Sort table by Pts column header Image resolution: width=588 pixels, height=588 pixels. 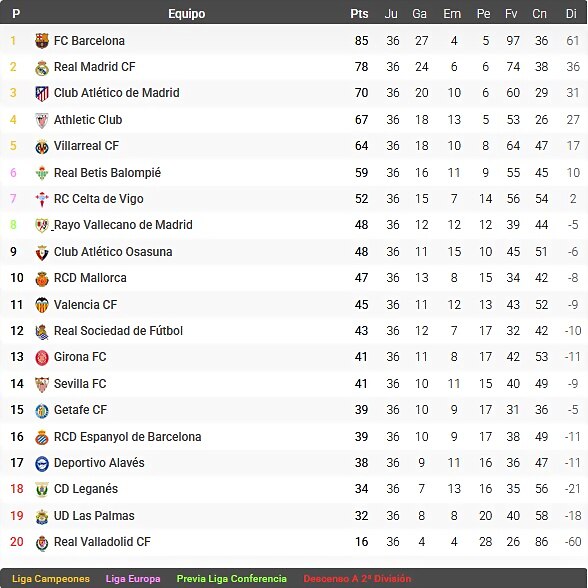coord(359,14)
